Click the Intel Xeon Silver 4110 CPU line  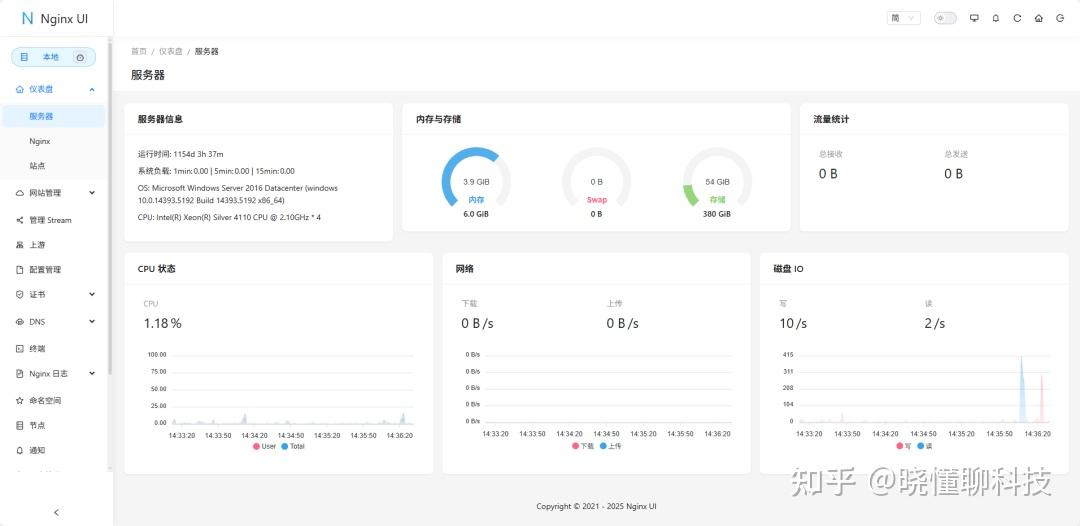[x=229, y=218]
